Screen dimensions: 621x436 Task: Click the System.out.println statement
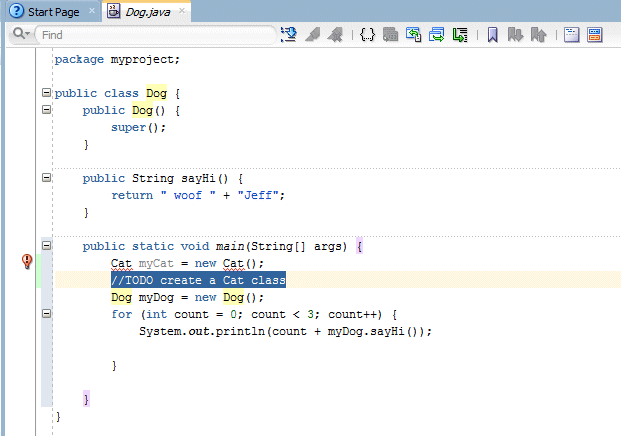click(x=285, y=331)
